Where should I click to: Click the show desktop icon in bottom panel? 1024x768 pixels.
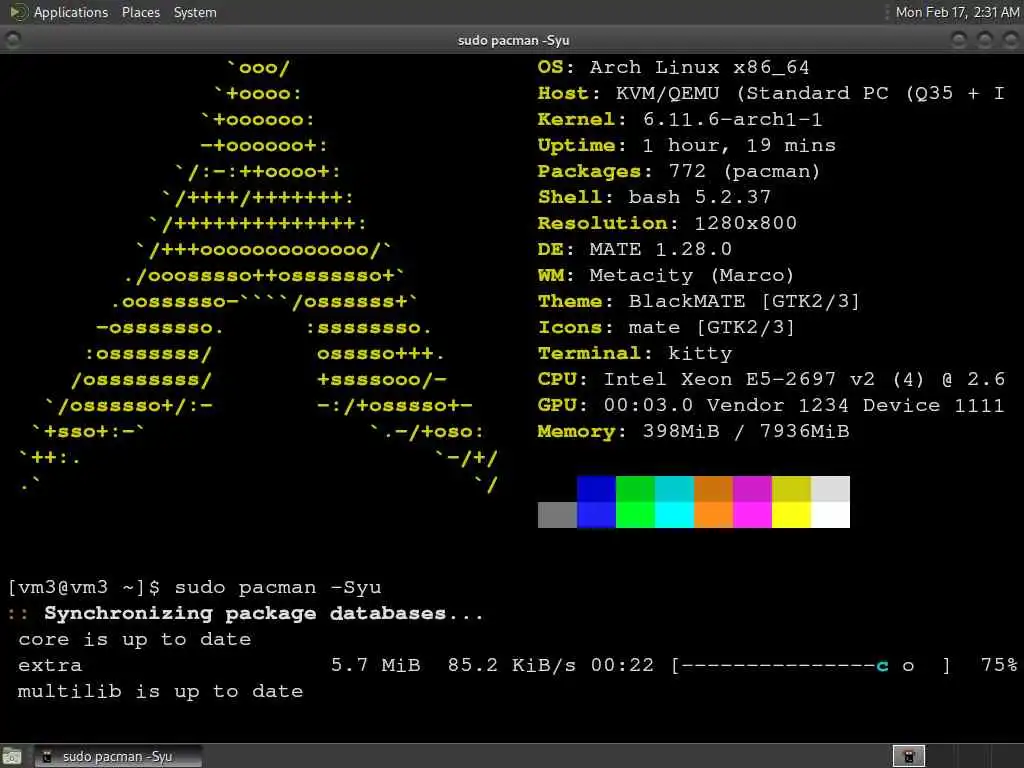pyautogui.click(x=12, y=757)
